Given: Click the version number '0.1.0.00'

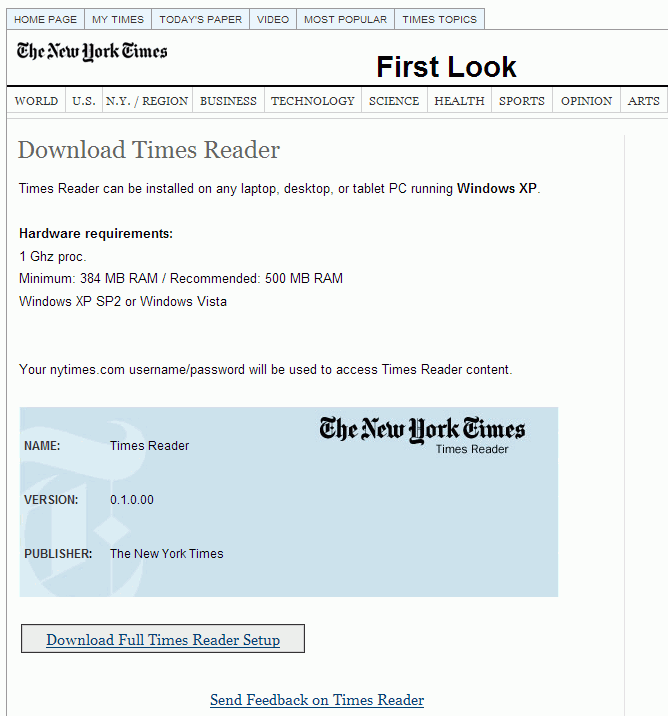Looking at the screenshot, I should point(132,500).
